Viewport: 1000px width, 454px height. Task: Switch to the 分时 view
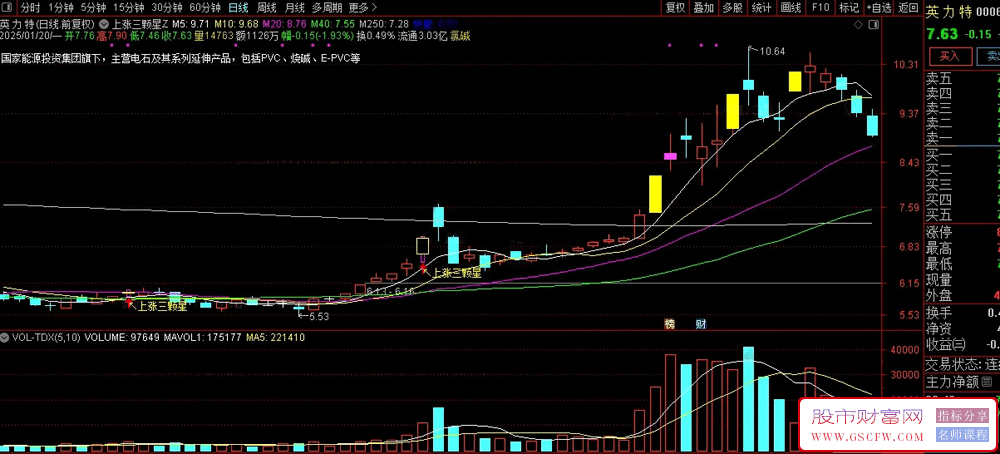pos(30,8)
